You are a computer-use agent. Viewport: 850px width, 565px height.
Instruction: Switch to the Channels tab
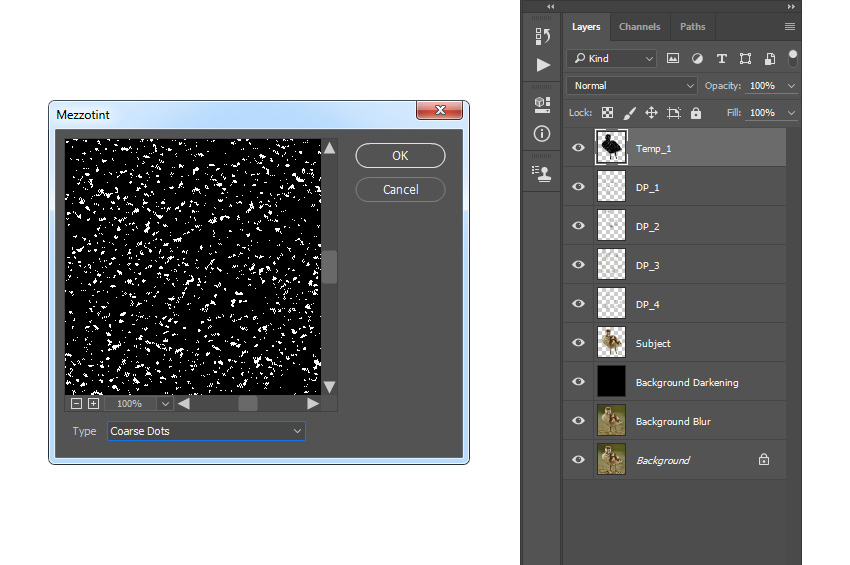(x=640, y=27)
